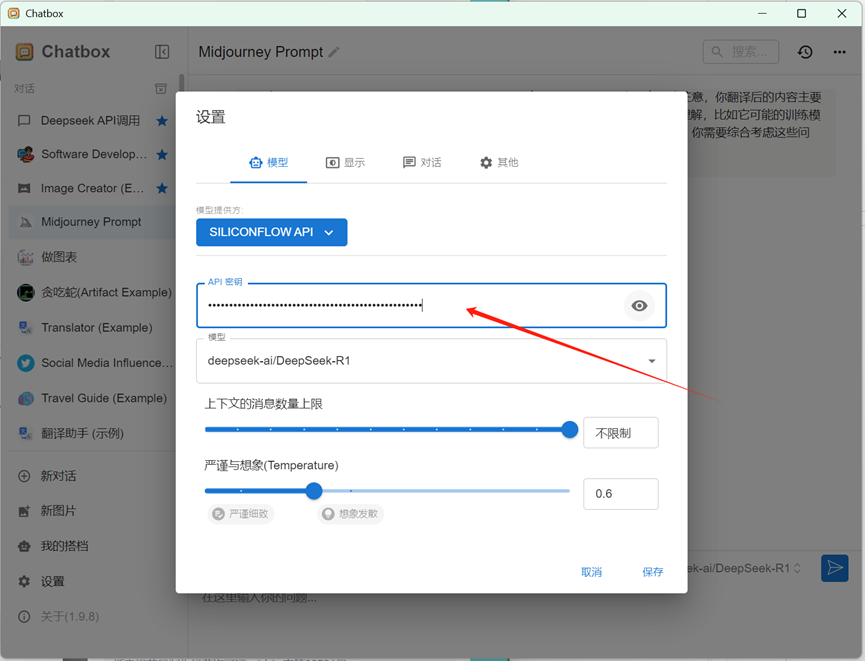Click 新对话 plus icon
Screen dimensions: 865x661
[x=24, y=476]
